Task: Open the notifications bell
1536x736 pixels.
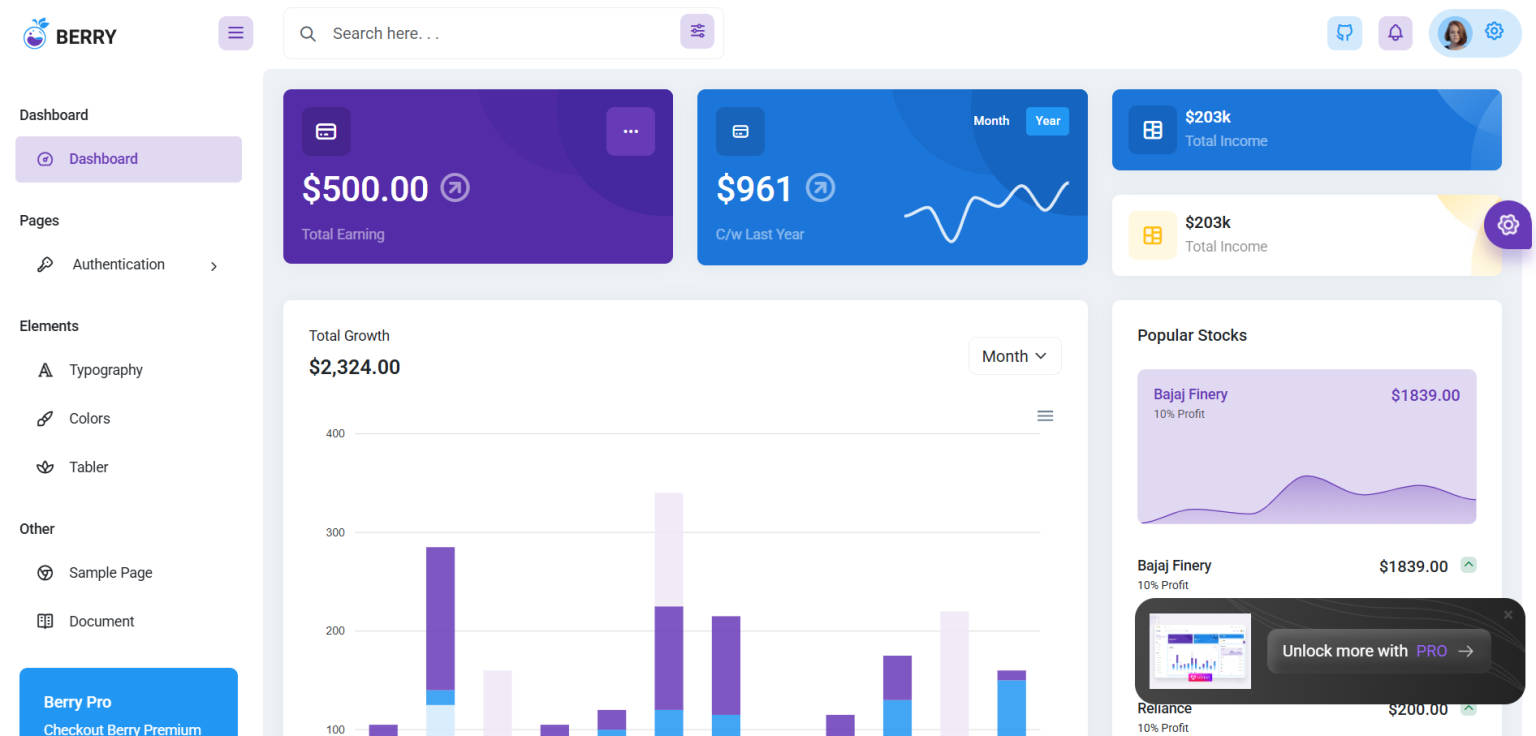Action: 1395,33
